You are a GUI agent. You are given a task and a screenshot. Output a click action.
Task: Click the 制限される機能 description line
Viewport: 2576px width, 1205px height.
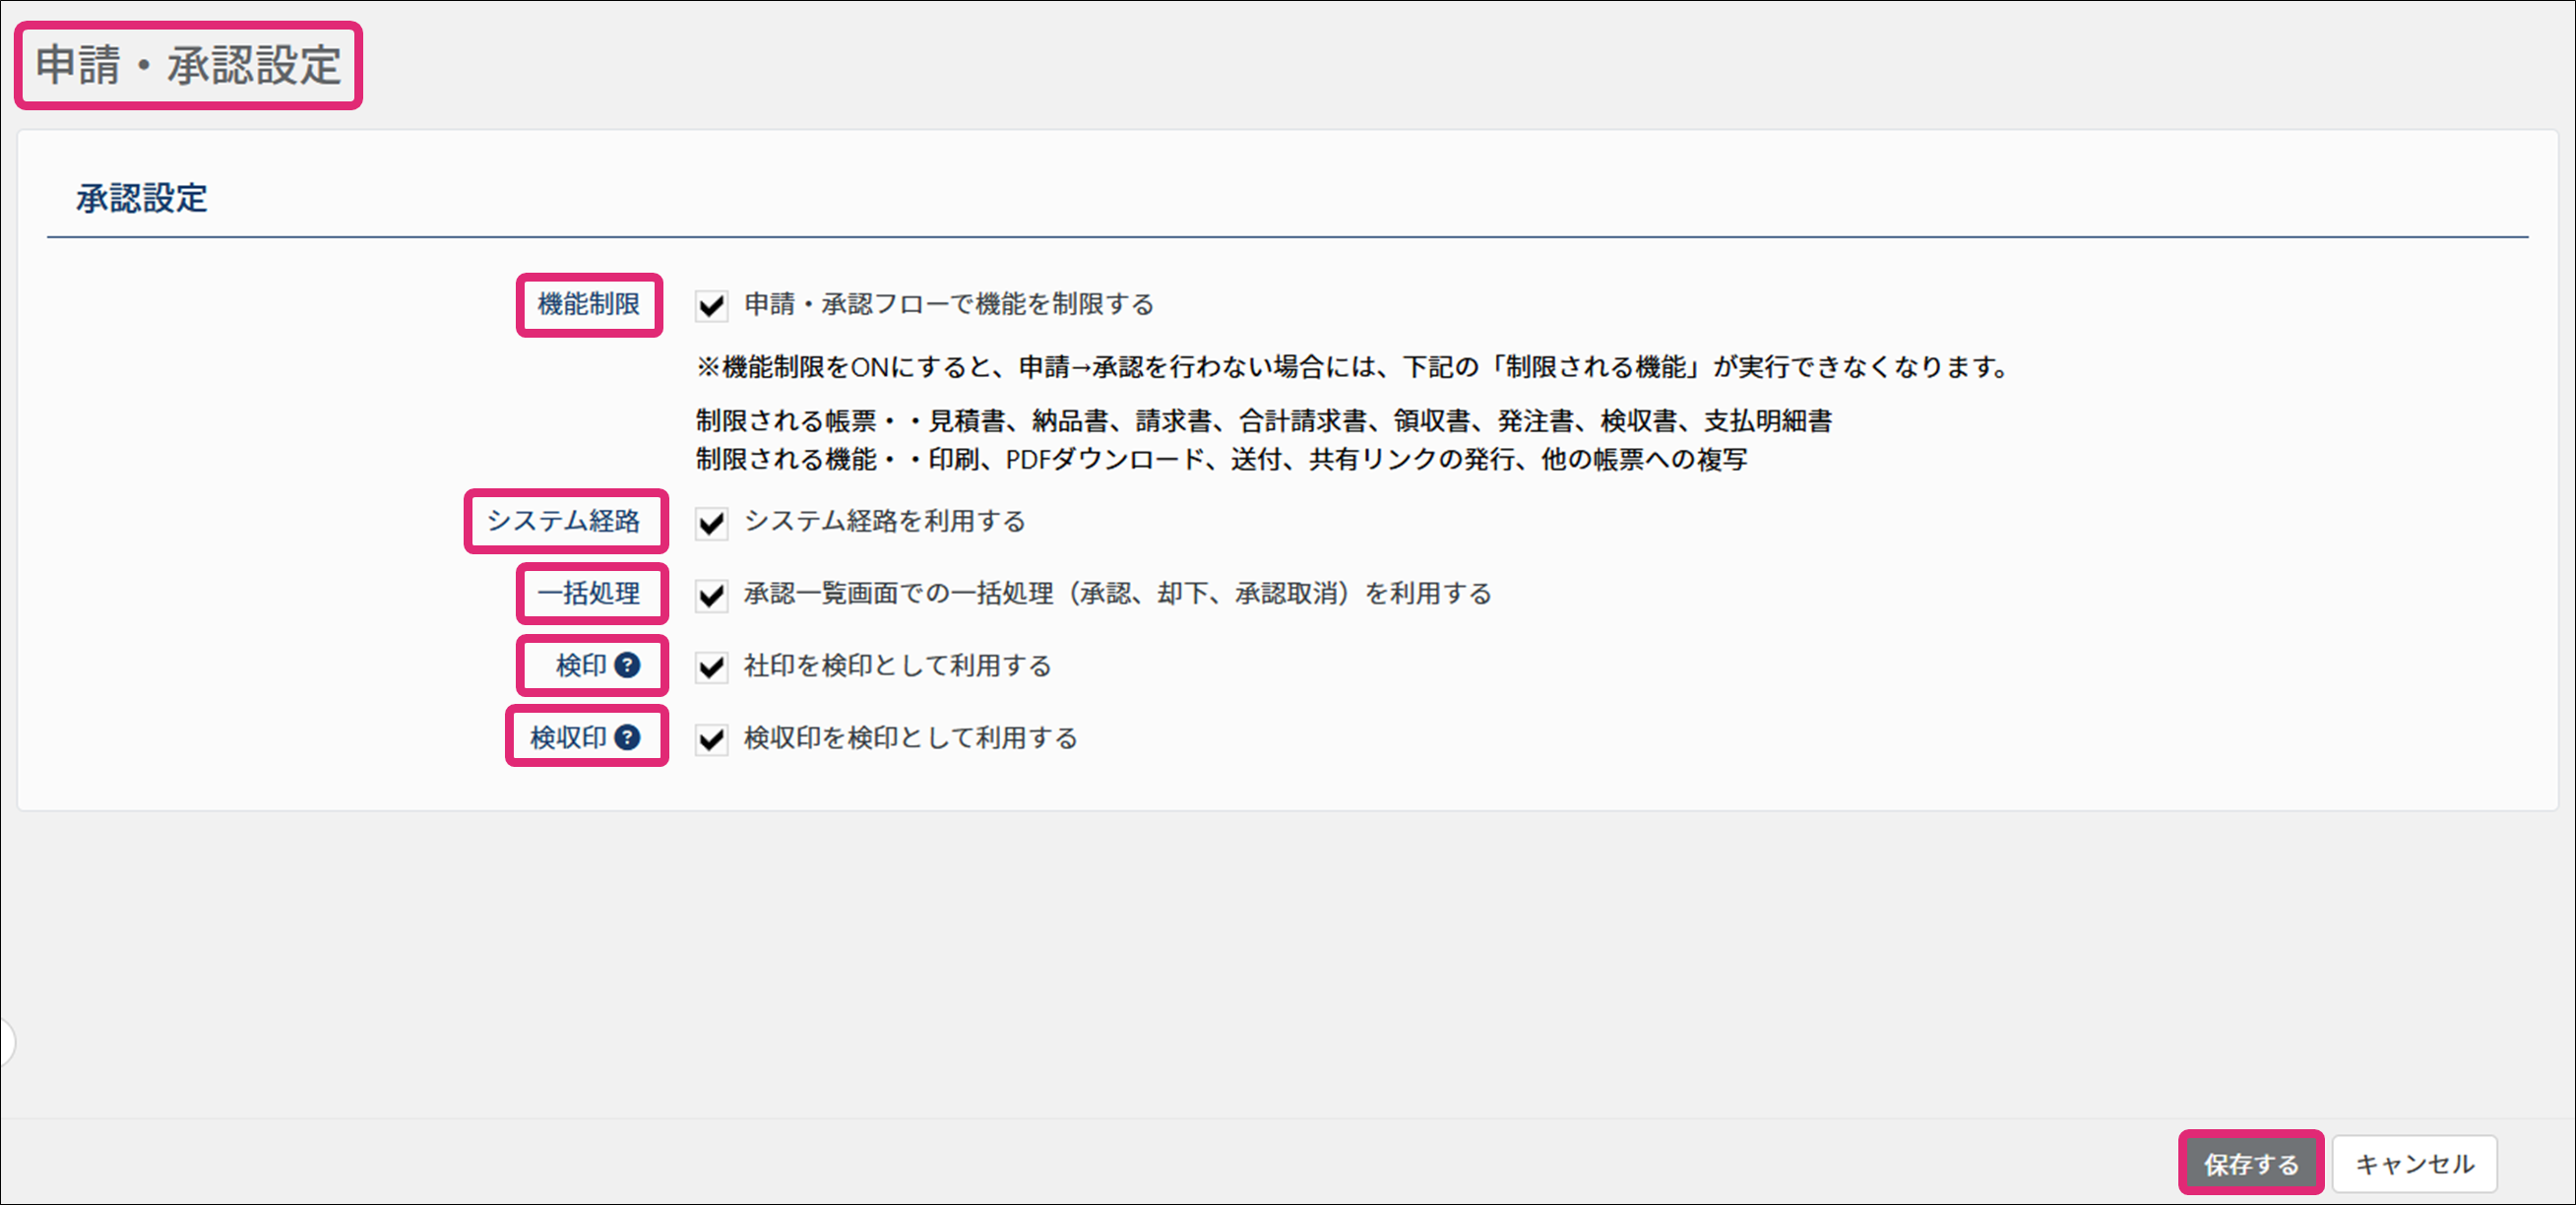click(x=1221, y=459)
